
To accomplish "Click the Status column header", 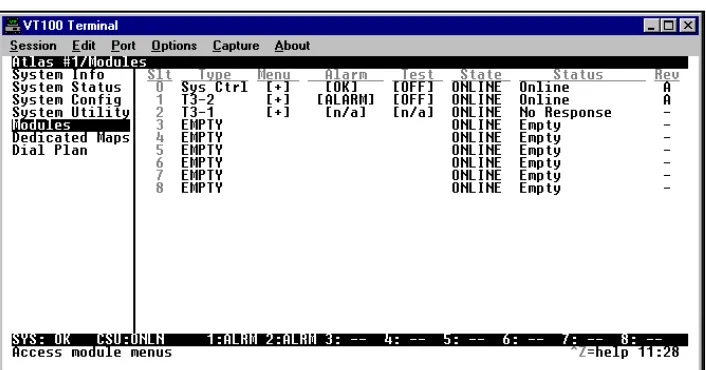I will click(x=578, y=75).
